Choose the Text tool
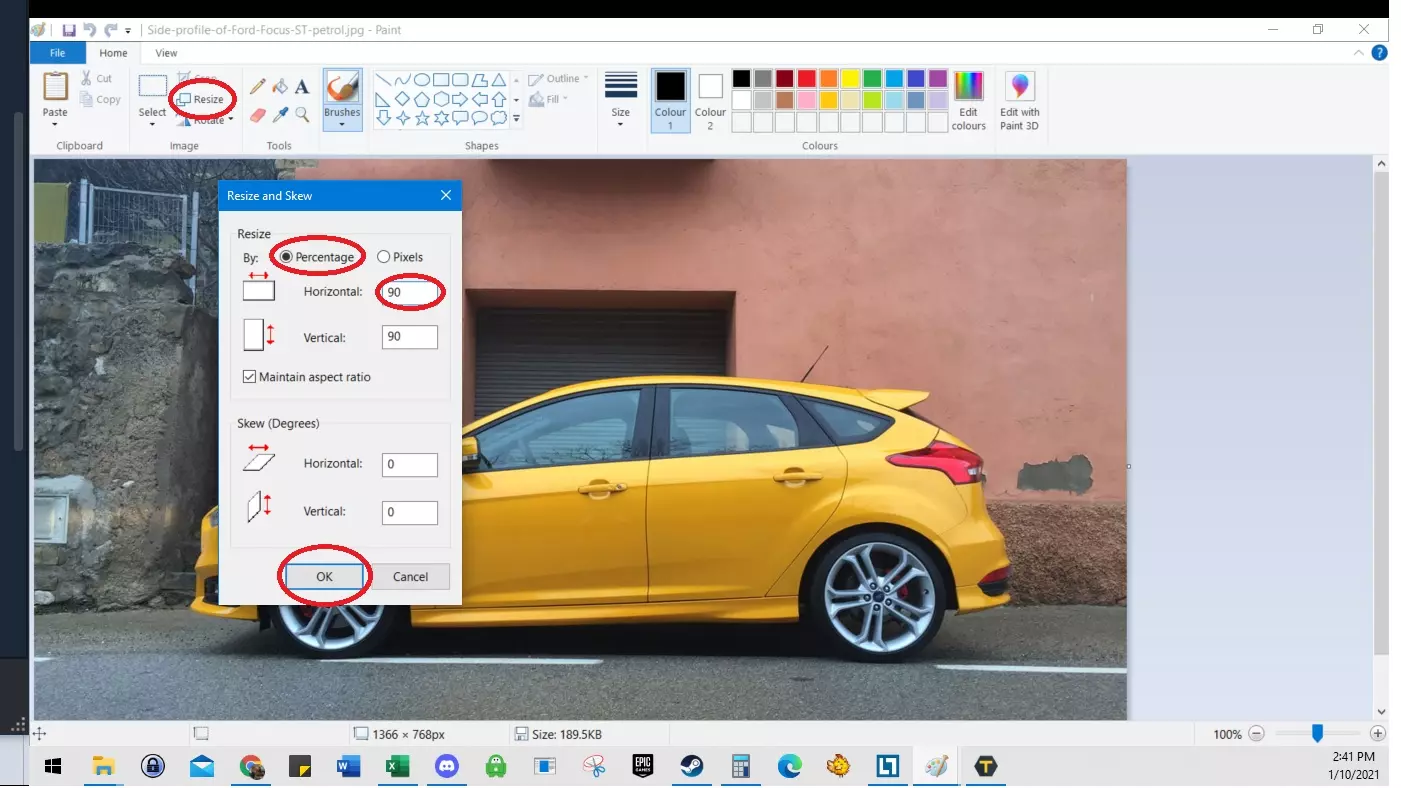Image resolution: width=1401 pixels, height=788 pixels. click(x=302, y=87)
